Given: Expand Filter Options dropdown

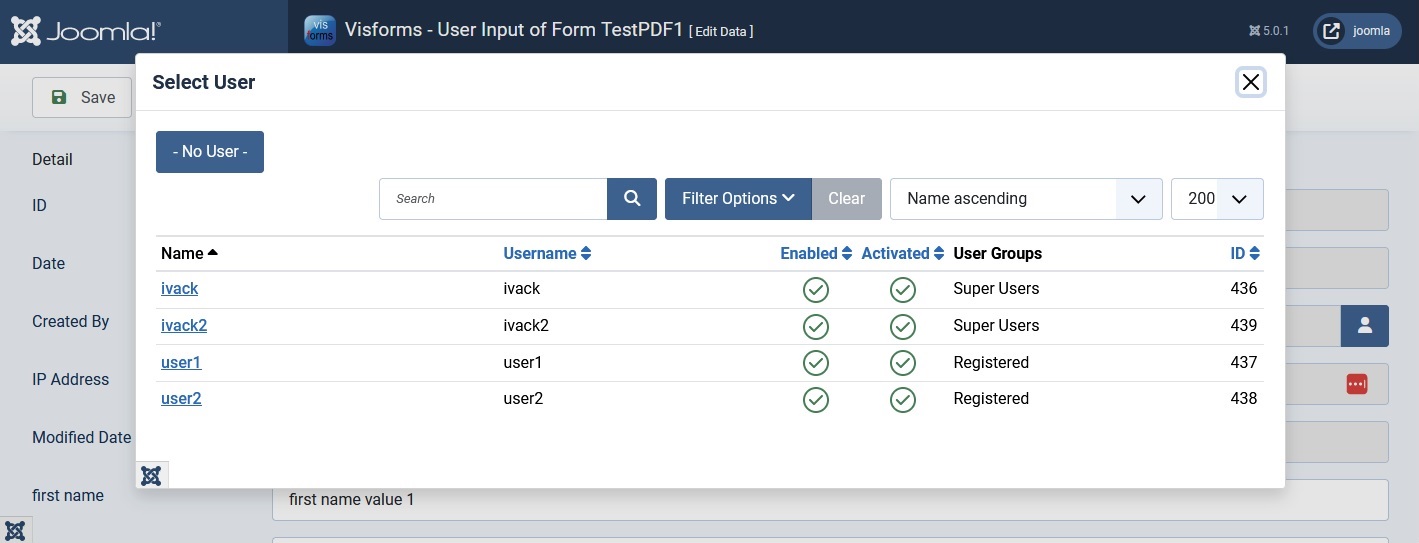Looking at the screenshot, I should pos(738,199).
